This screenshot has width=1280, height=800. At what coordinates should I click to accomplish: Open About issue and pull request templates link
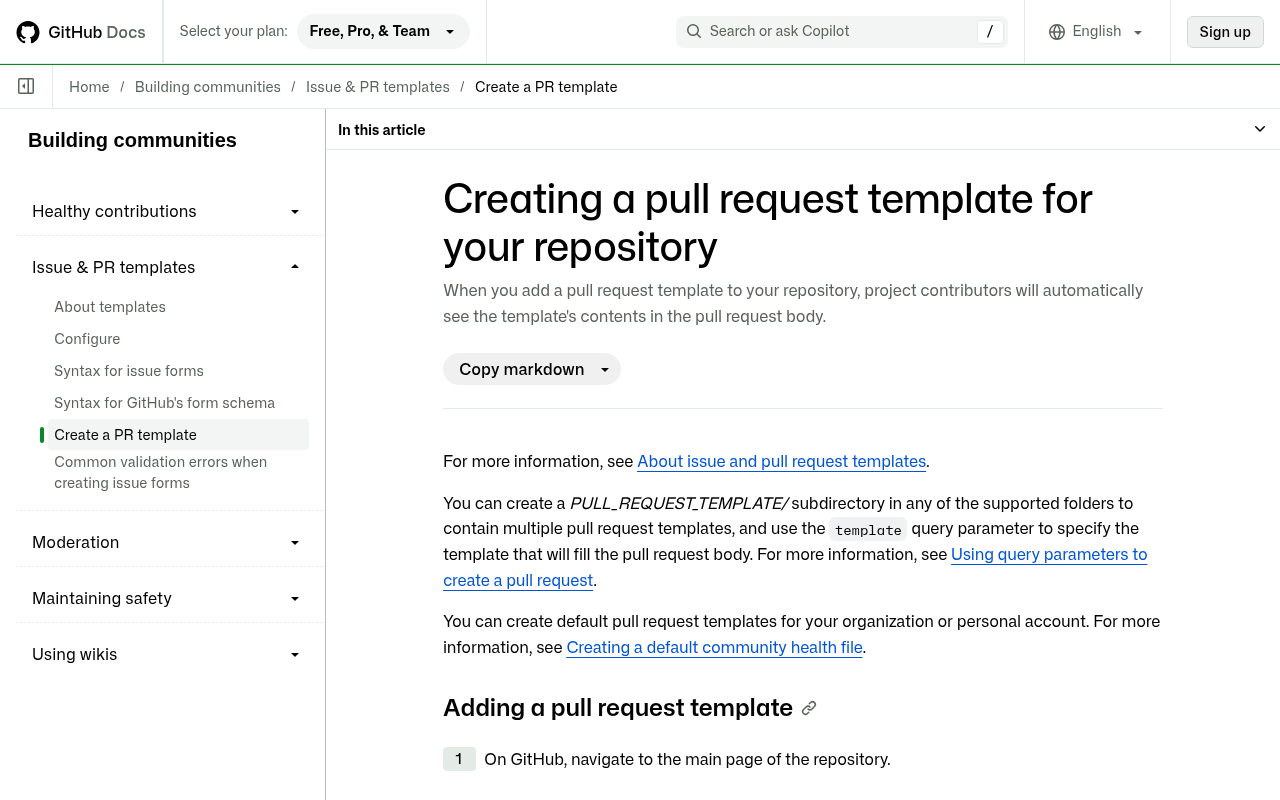[782, 461]
